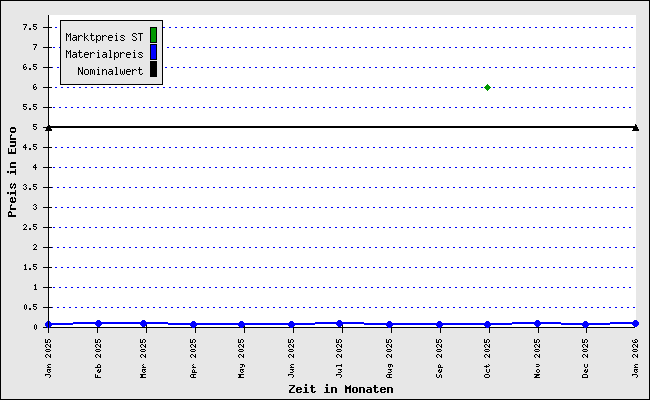
Task: Click the blue Materialpreis point at Jan 2026
Action: (x=636, y=323)
